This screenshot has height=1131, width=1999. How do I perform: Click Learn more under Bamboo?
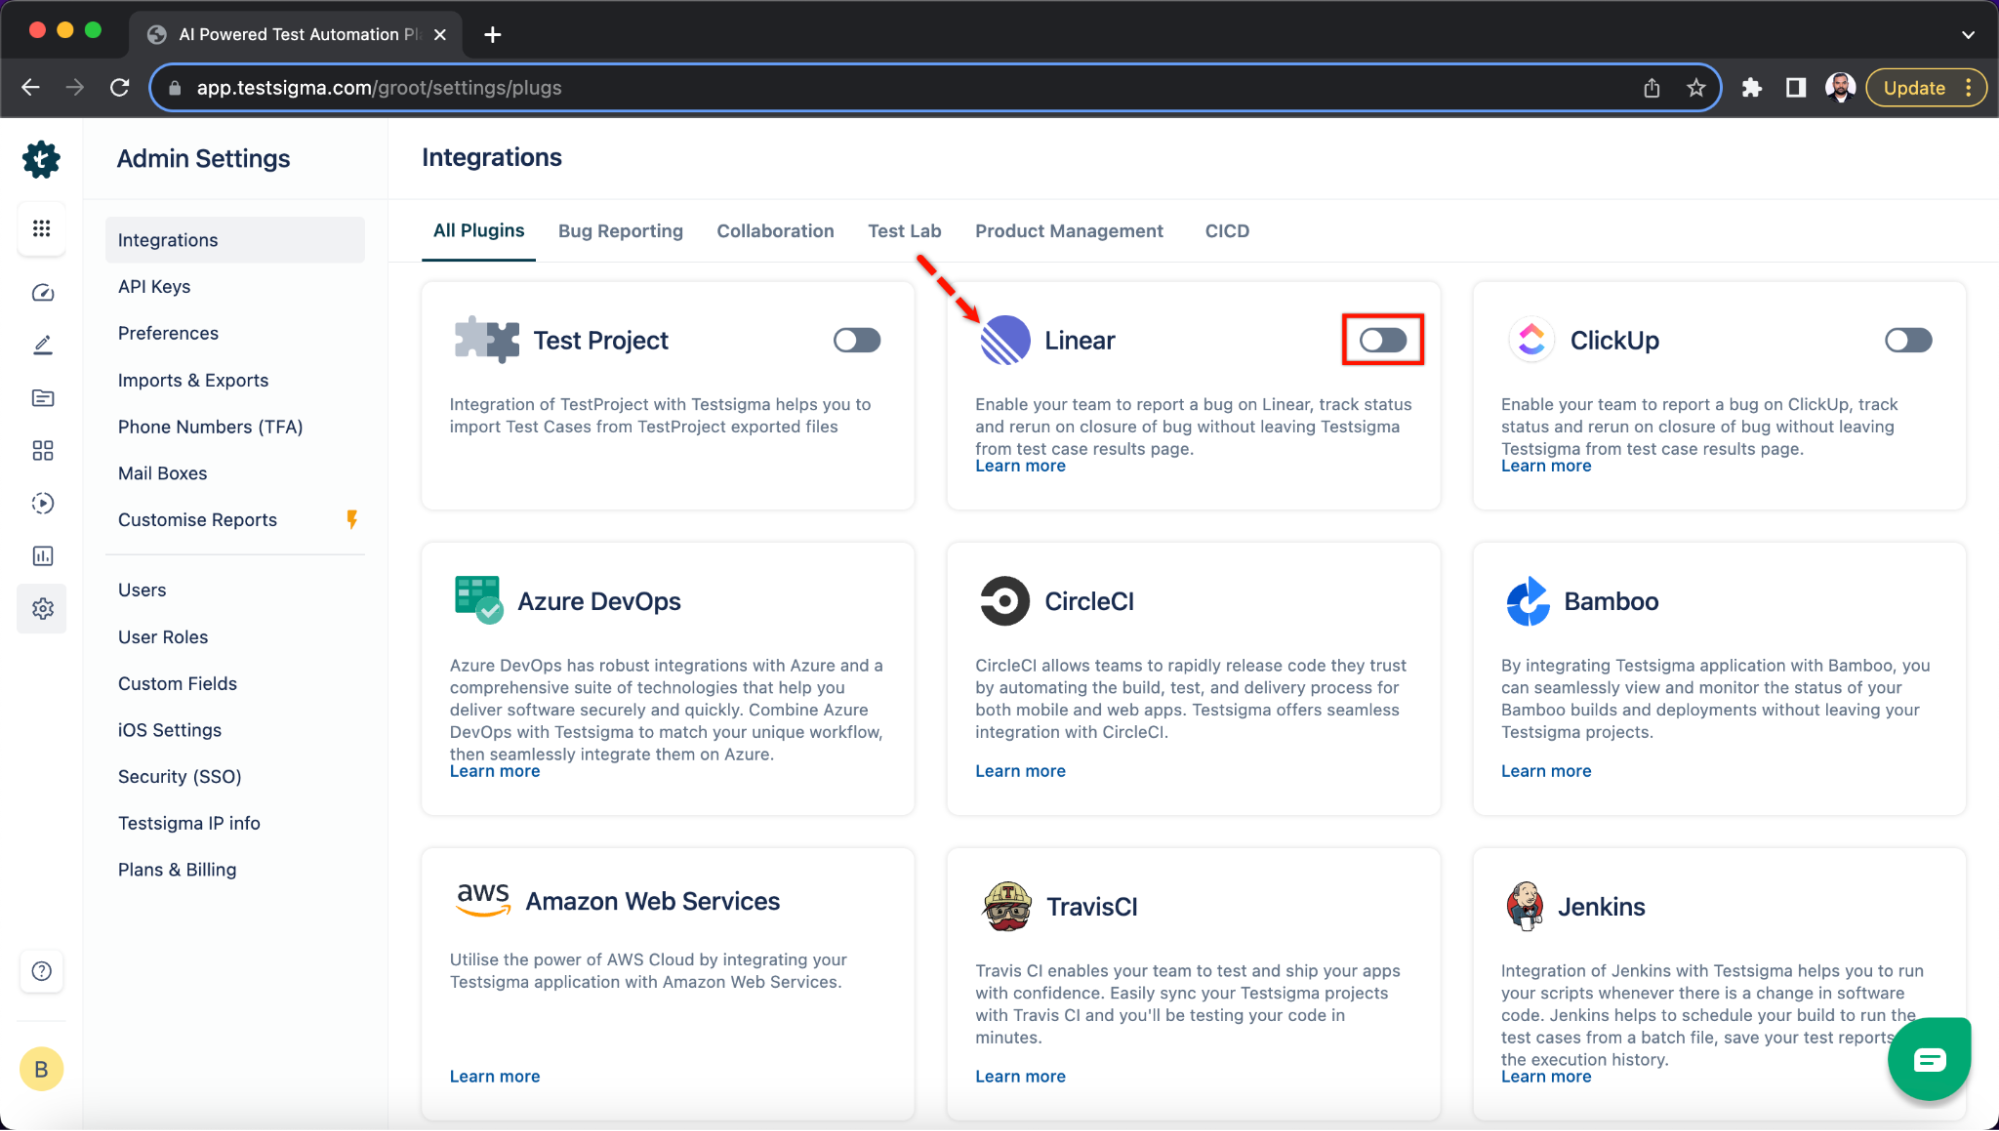pyautogui.click(x=1545, y=771)
